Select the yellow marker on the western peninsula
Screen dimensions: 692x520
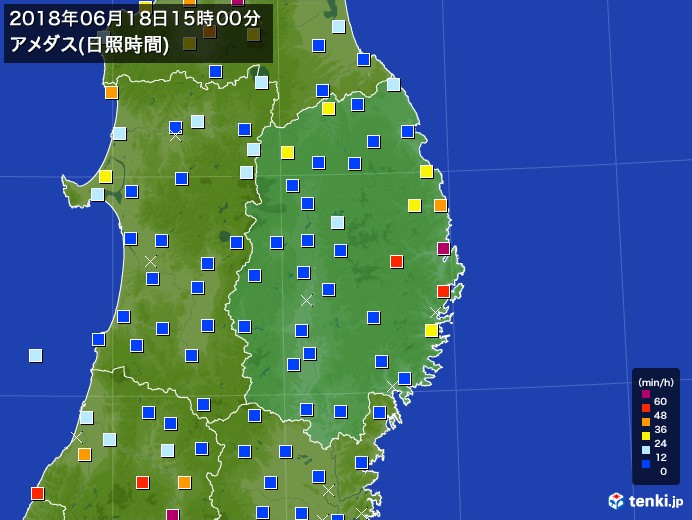[x=105, y=177]
